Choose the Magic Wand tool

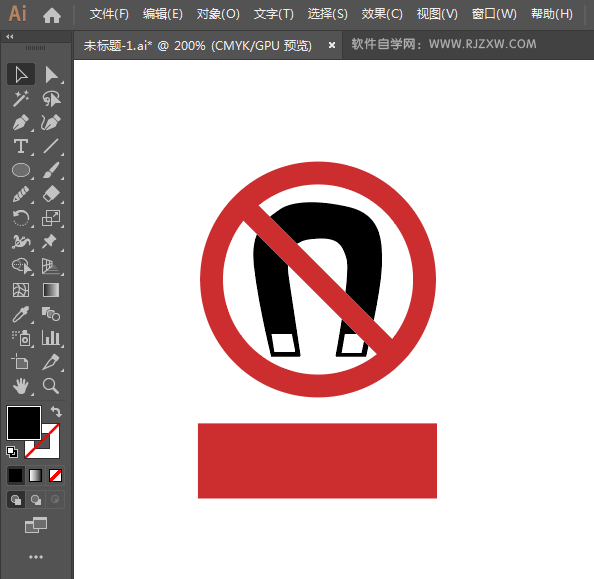[x=21, y=99]
